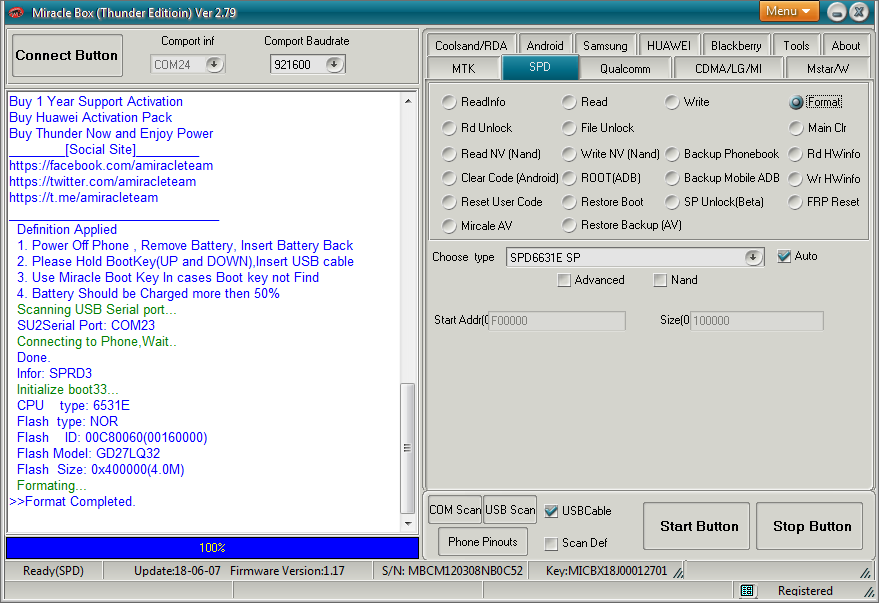Image resolution: width=879 pixels, height=603 pixels.
Task: Click the status bar panel icon beside Registered
Action: 747,590
